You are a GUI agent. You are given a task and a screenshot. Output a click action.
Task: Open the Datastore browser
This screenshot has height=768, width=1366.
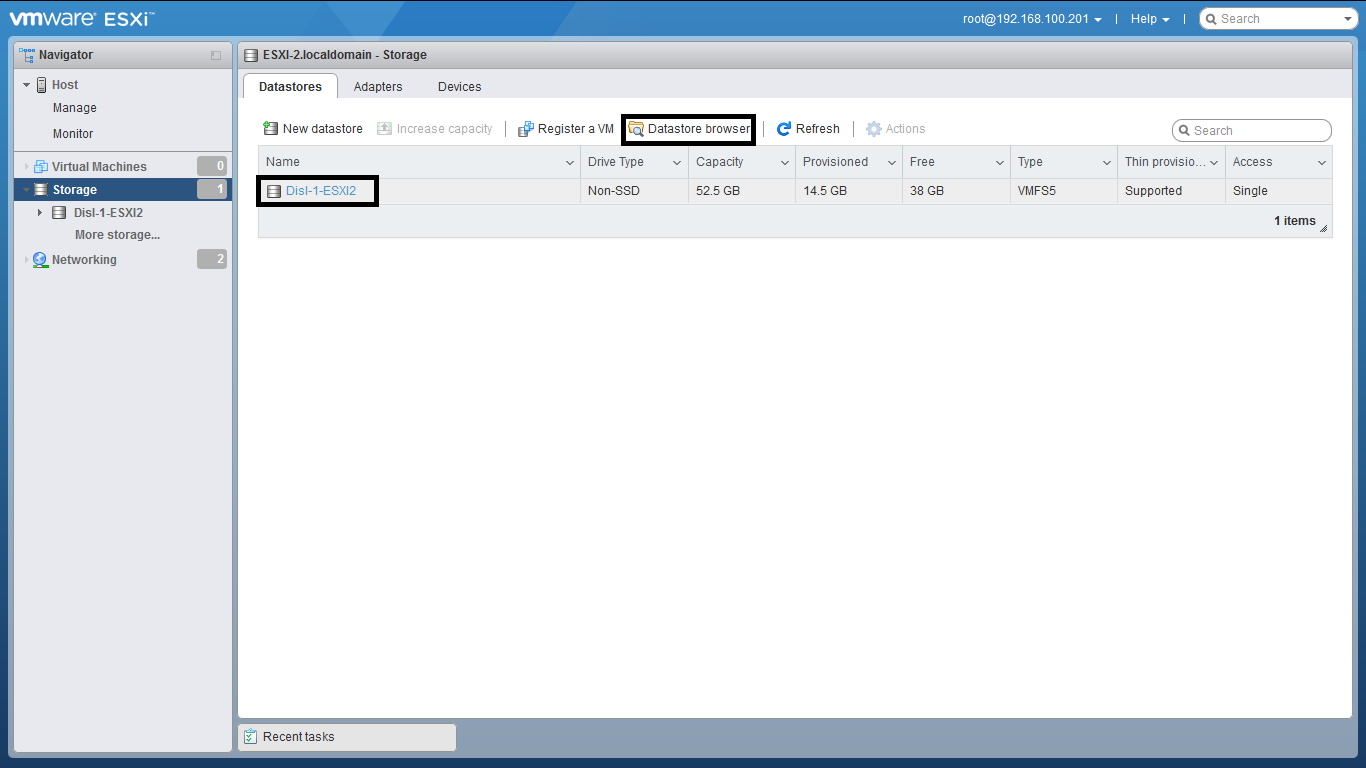(x=689, y=129)
